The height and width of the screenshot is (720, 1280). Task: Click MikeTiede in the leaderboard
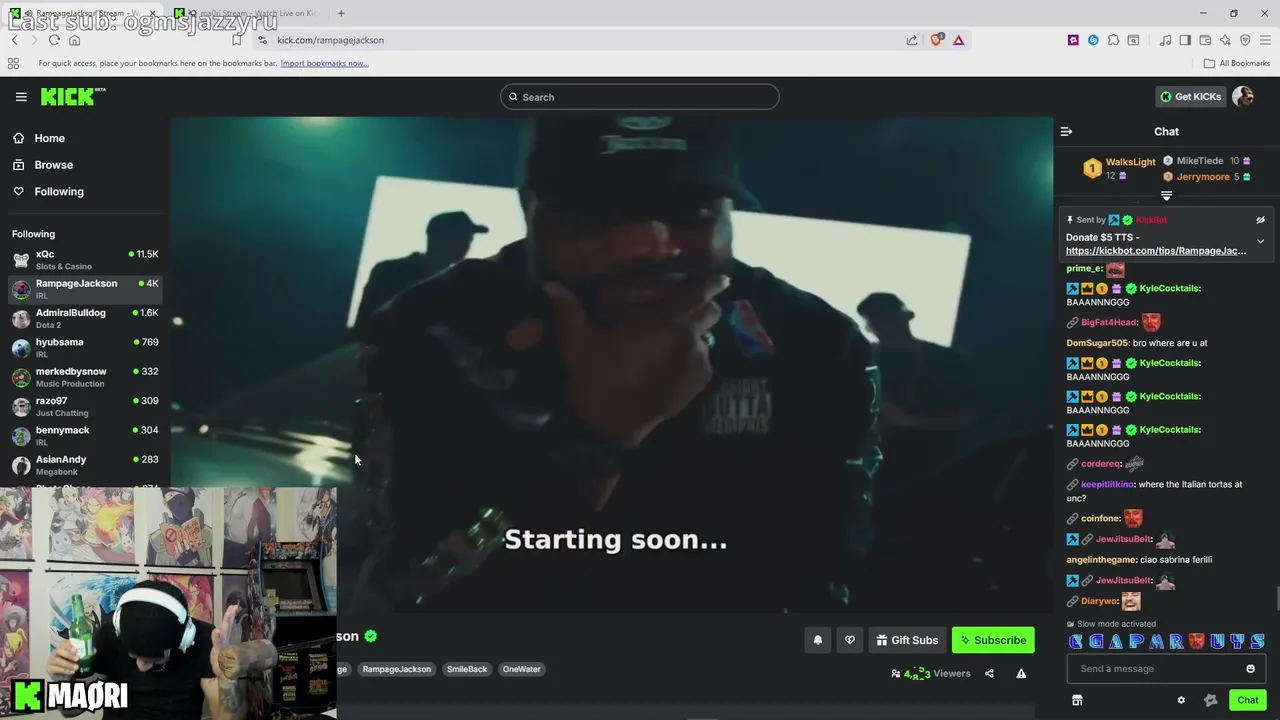pyautogui.click(x=1200, y=161)
